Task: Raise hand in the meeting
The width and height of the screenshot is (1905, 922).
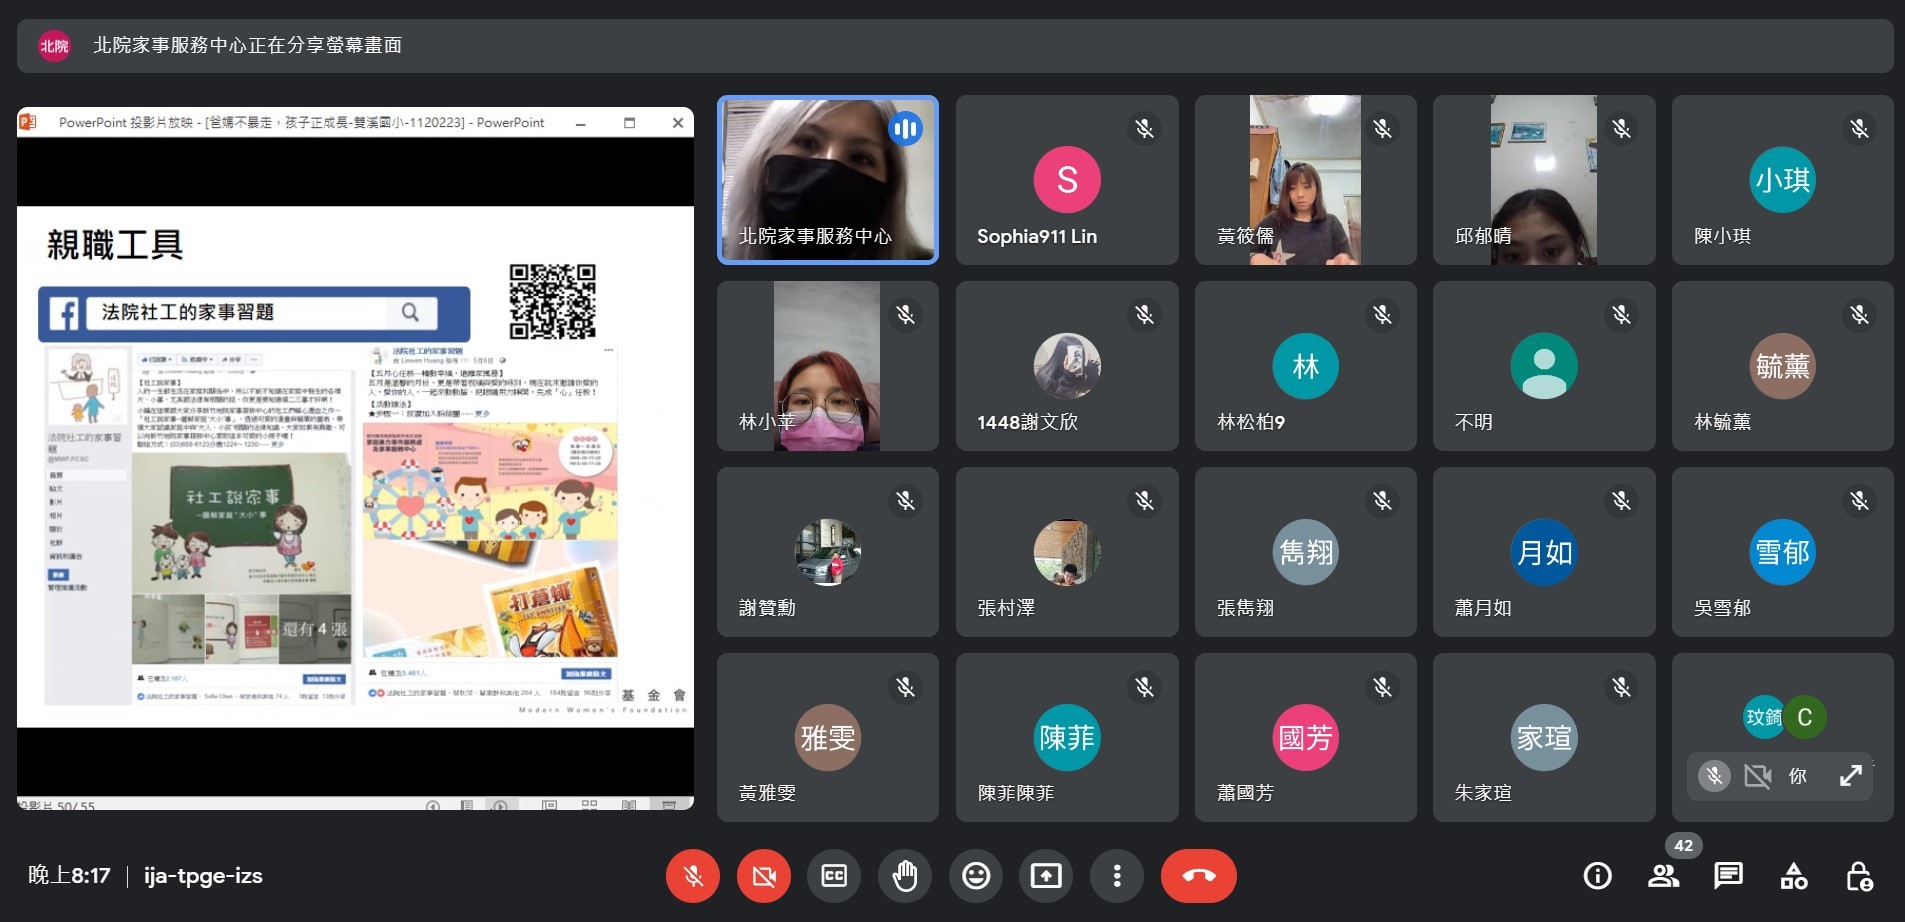Action: 905,876
